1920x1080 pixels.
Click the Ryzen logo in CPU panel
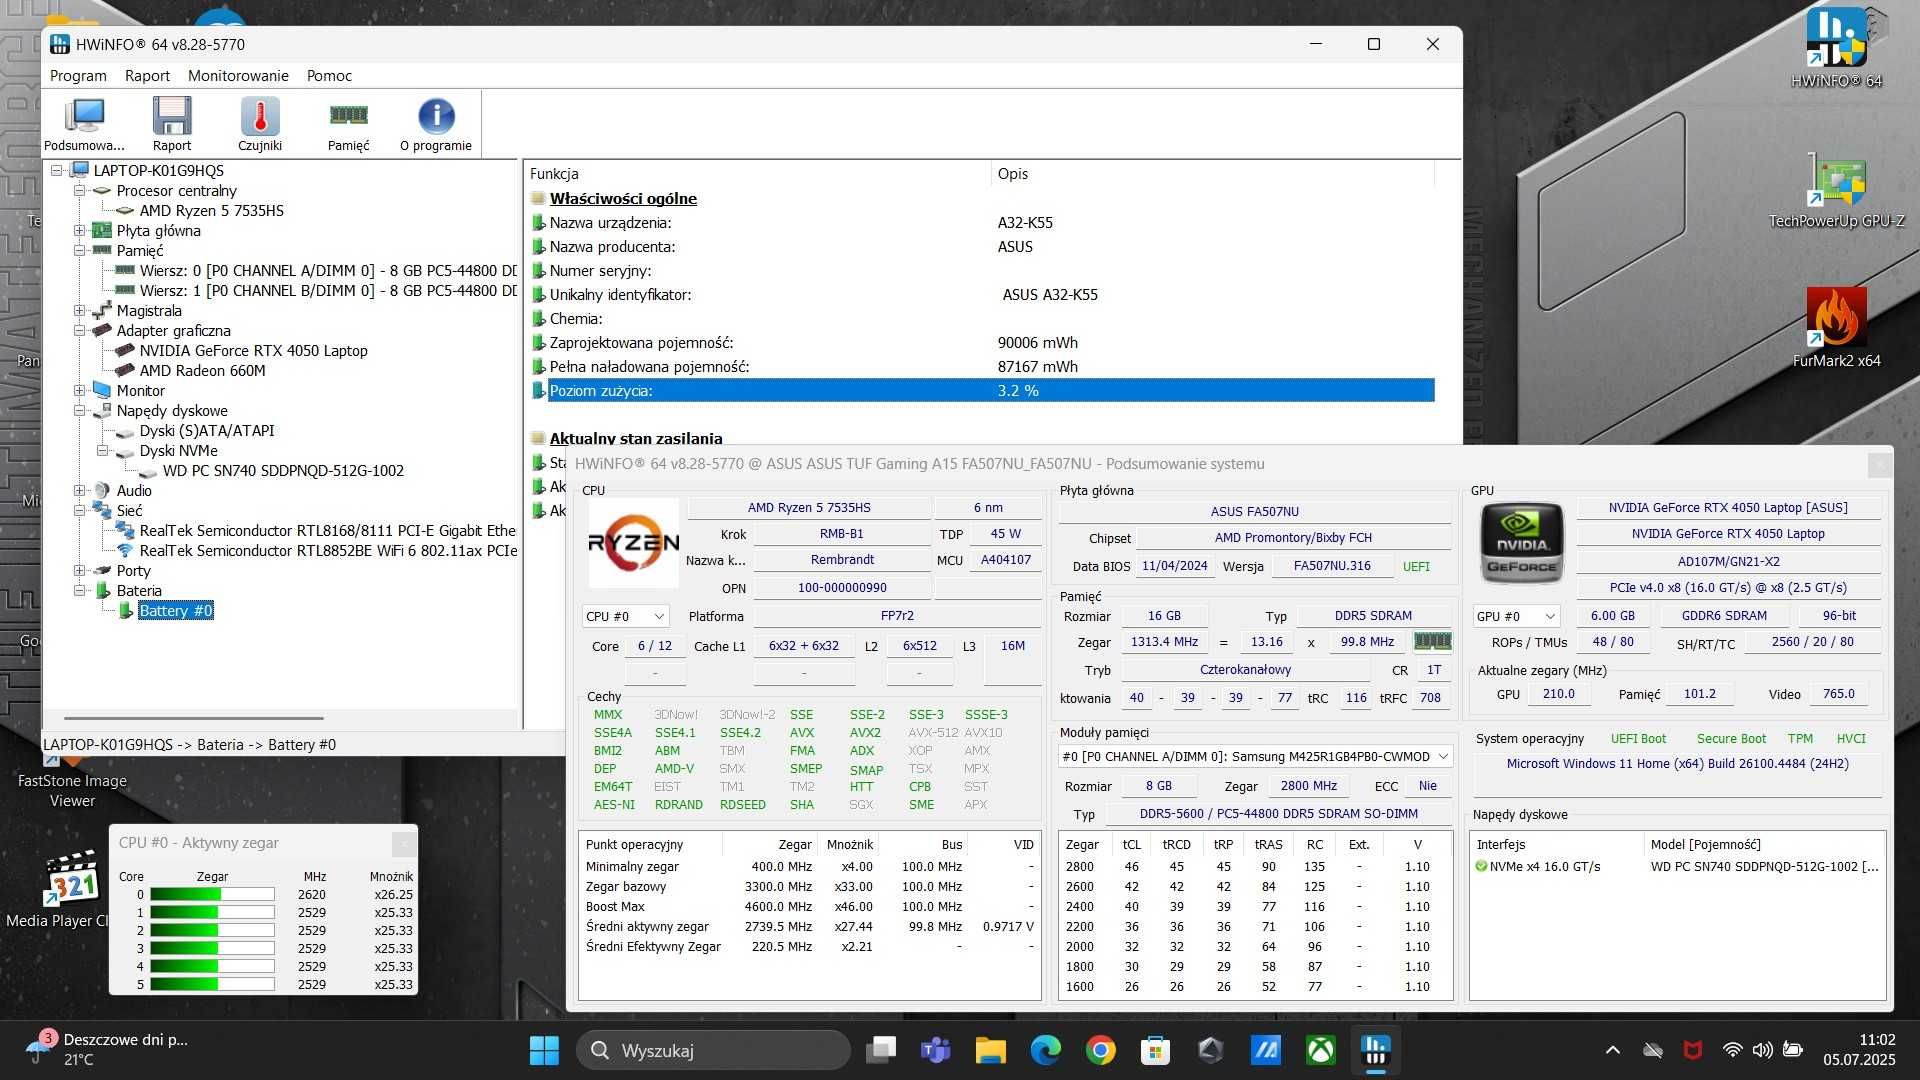[633, 543]
